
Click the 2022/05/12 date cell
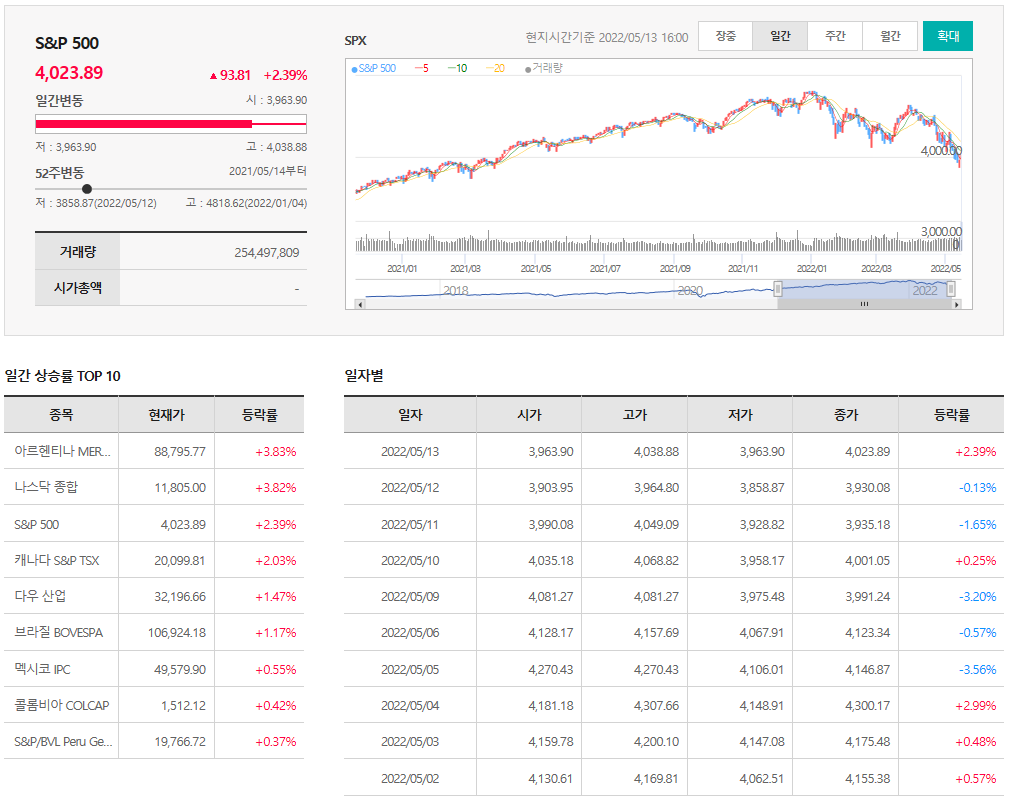pos(410,488)
